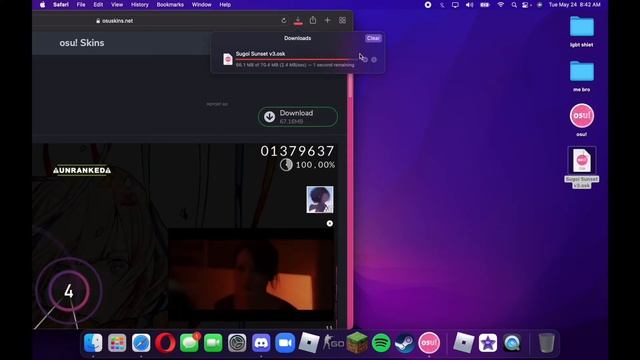Open Messages from the Dock
The width and height of the screenshot is (640, 360).
pyautogui.click(x=189, y=343)
